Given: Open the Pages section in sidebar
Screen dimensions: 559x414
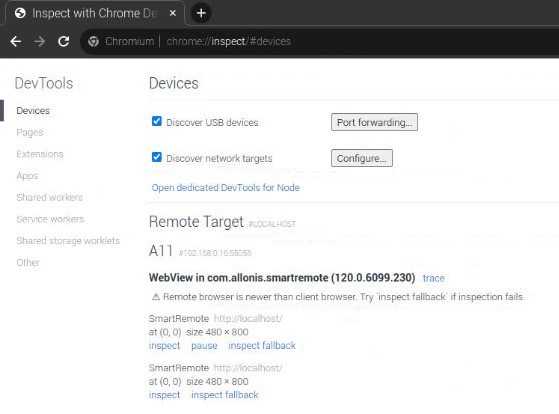Looking at the screenshot, I should pos(30,132).
